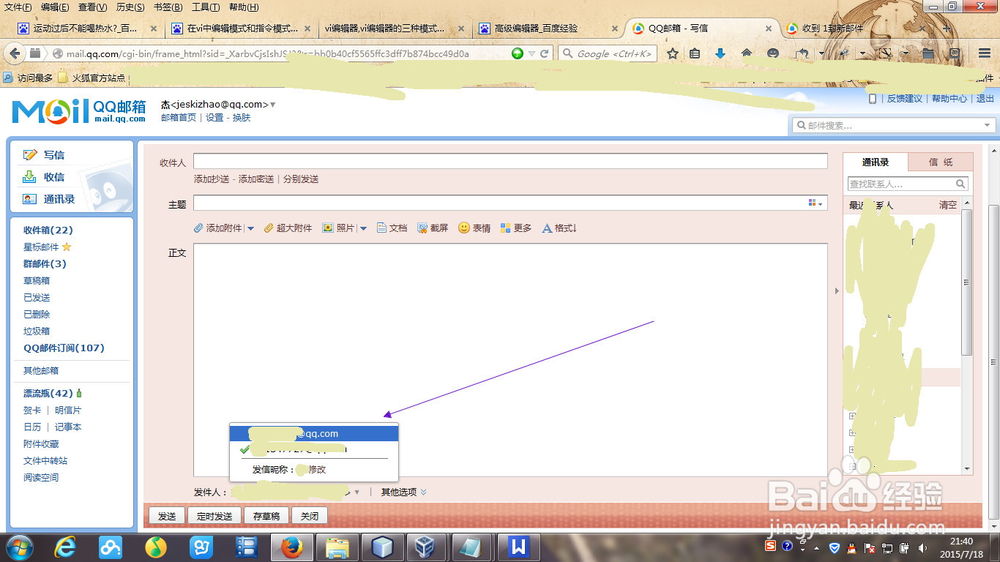Click the Screenshot (截屏) tool
The image size is (1000, 562).
tap(433, 228)
